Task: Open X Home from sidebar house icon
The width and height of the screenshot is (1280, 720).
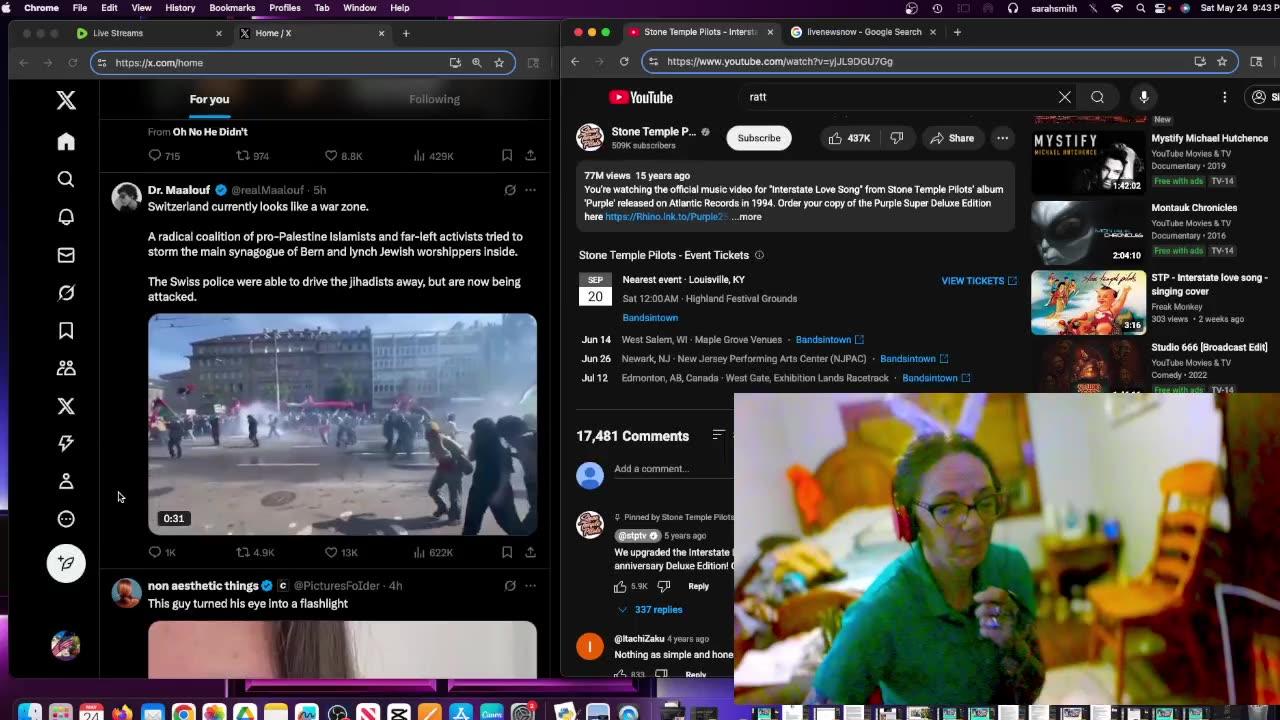Action: [66, 142]
